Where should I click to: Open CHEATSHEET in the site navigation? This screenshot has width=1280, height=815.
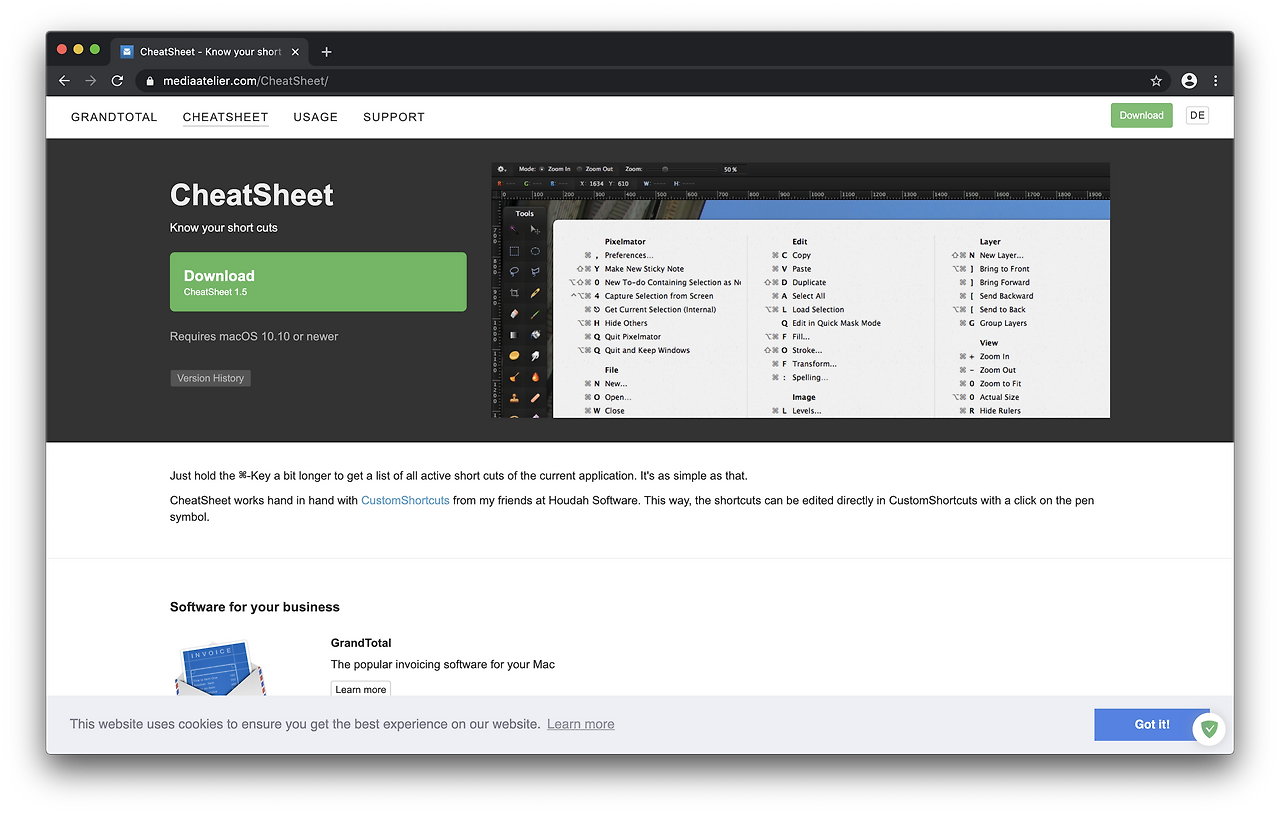tap(225, 117)
